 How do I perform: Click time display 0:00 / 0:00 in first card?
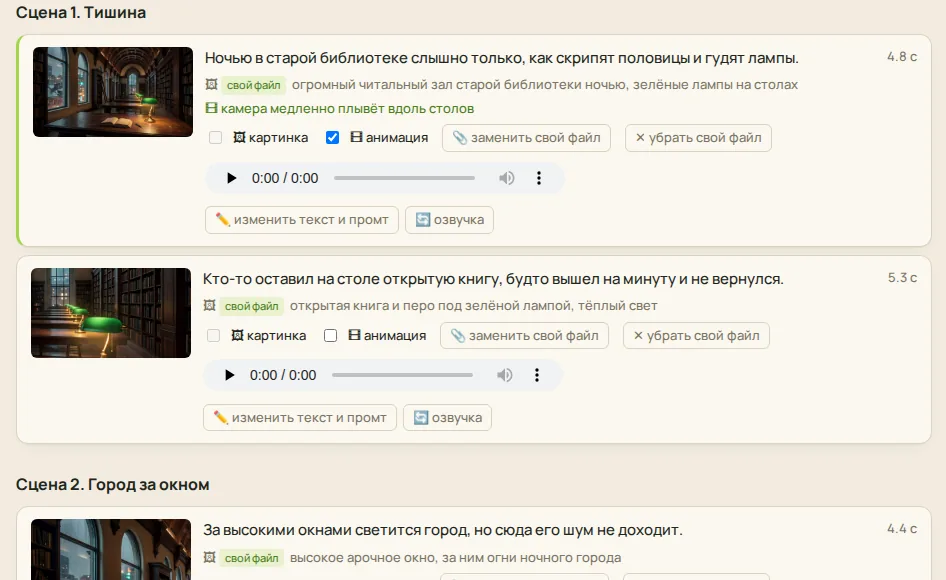pos(285,178)
